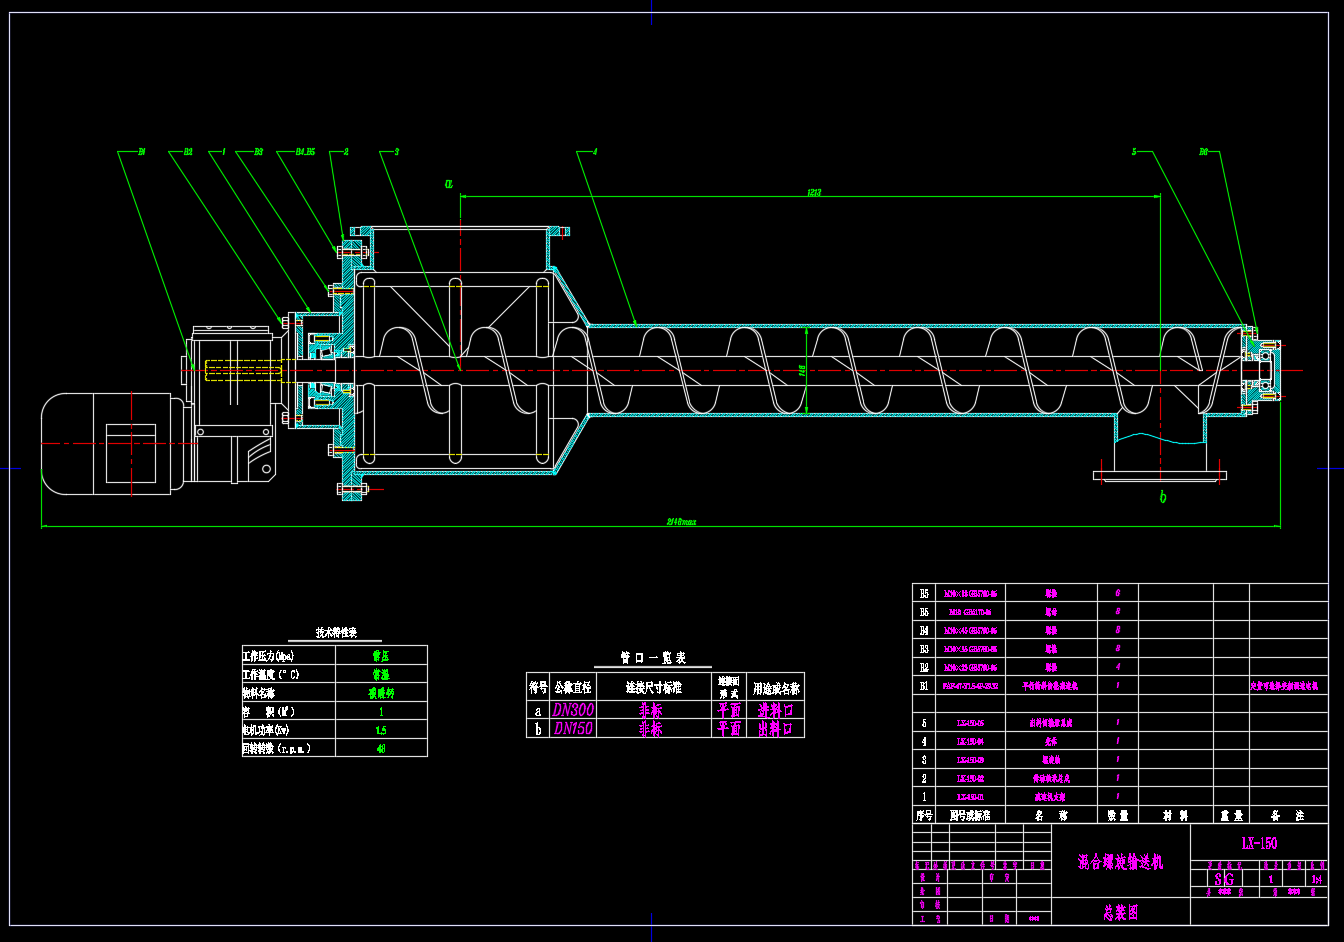Select the overall length dimension at bottom
Screen dimensions: 1344x942
(x=682, y=522)
